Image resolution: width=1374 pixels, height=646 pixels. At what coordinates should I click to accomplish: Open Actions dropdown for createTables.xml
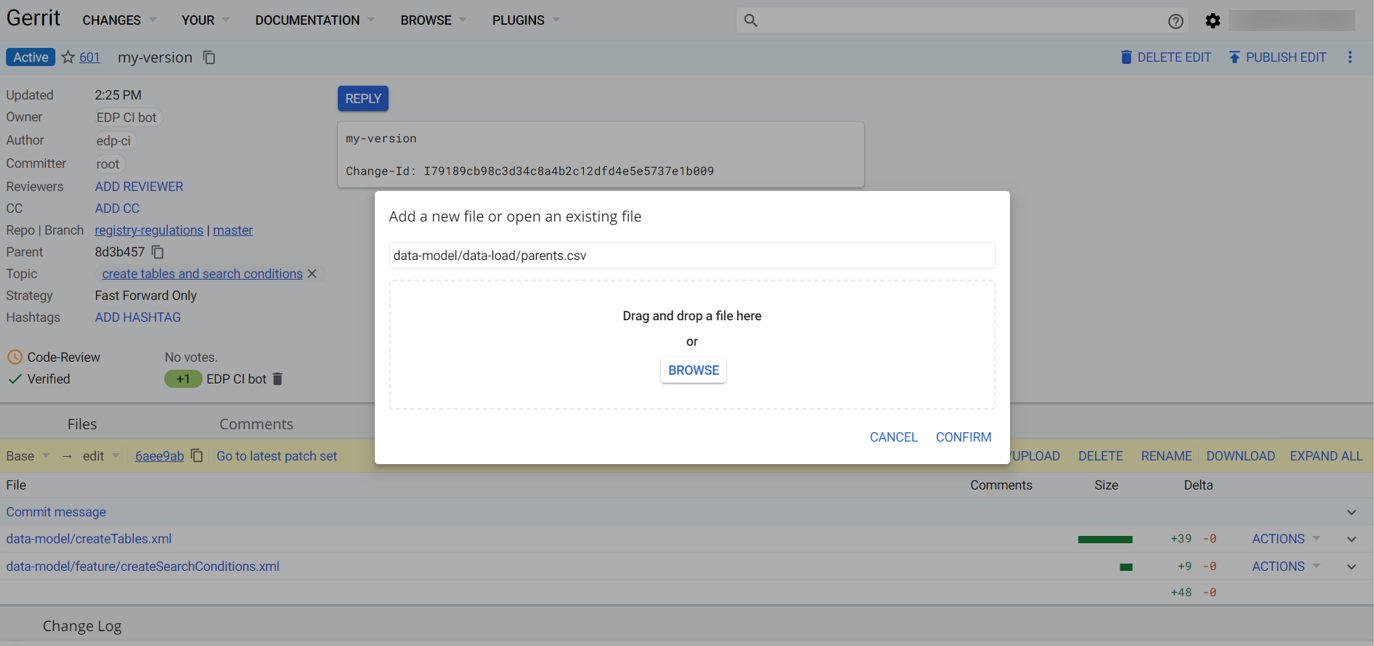pyautogui.click(x=1286, y=538)
